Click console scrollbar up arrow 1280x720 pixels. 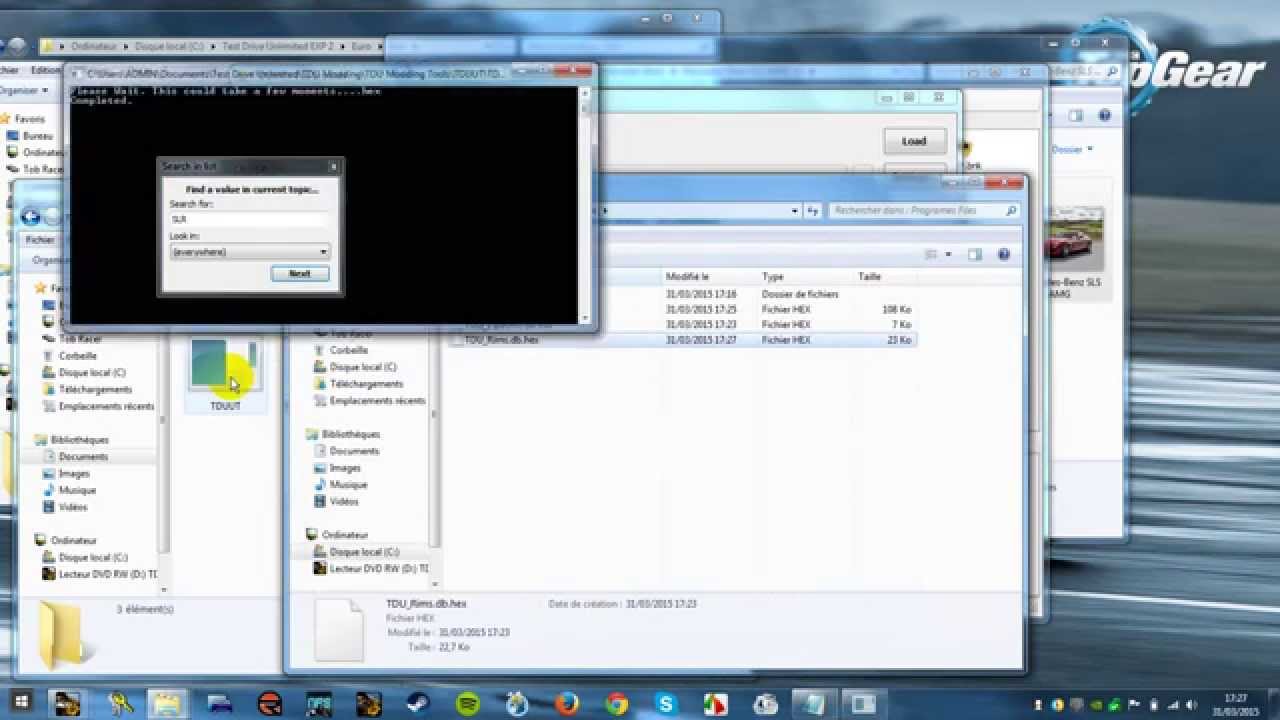586,94
